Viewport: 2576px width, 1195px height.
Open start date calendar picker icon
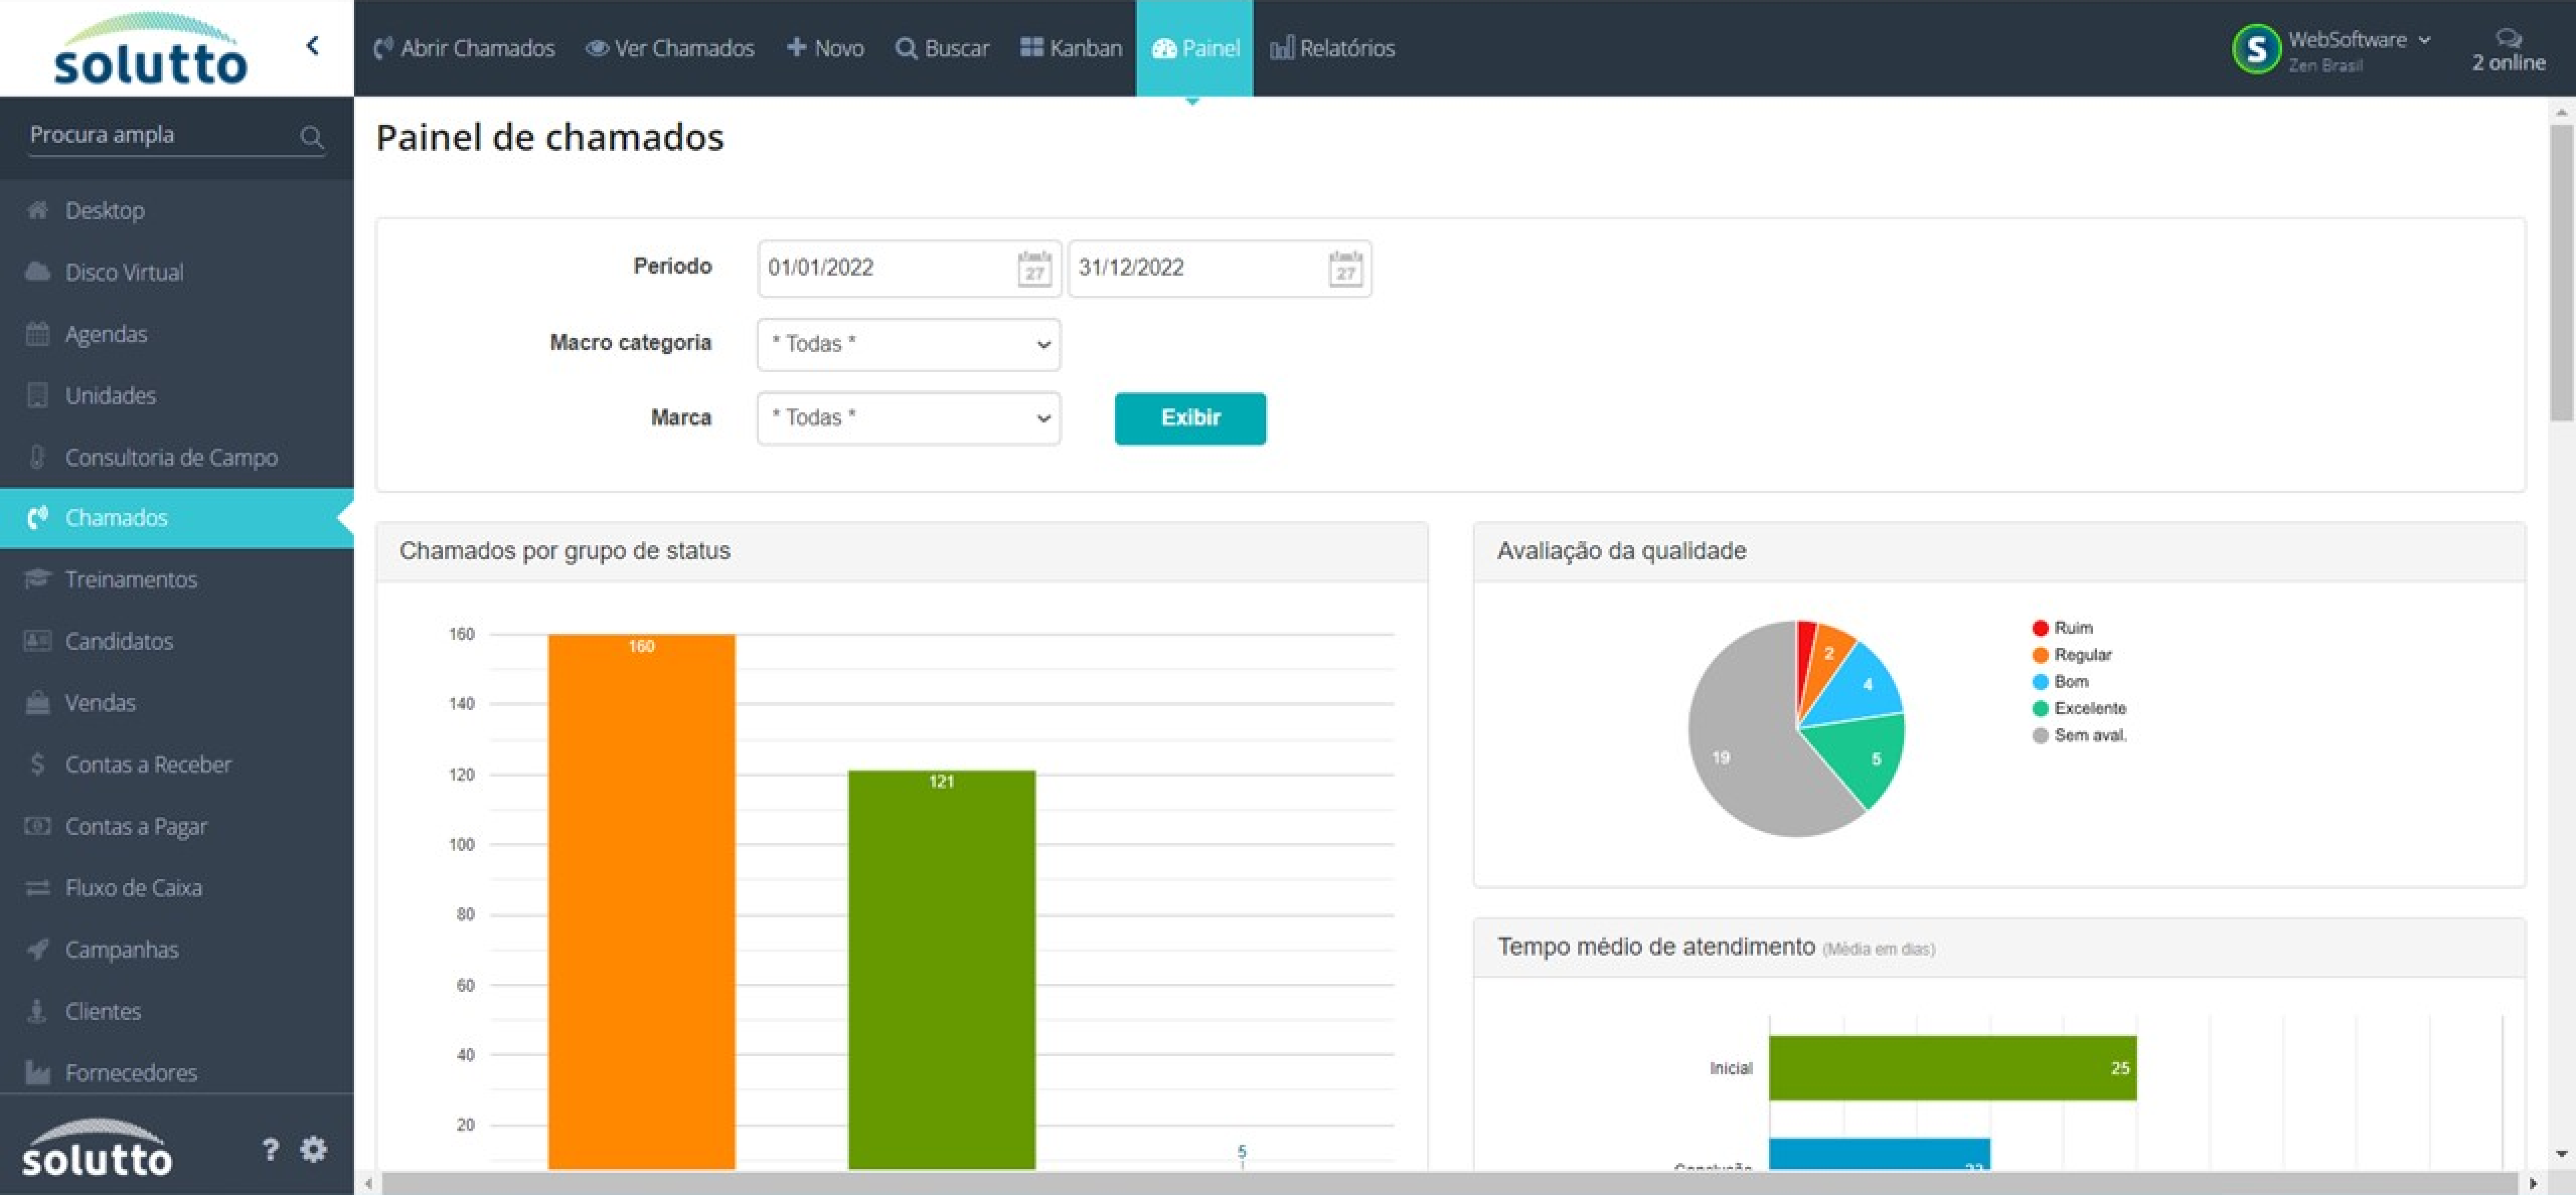(1035, 268)
